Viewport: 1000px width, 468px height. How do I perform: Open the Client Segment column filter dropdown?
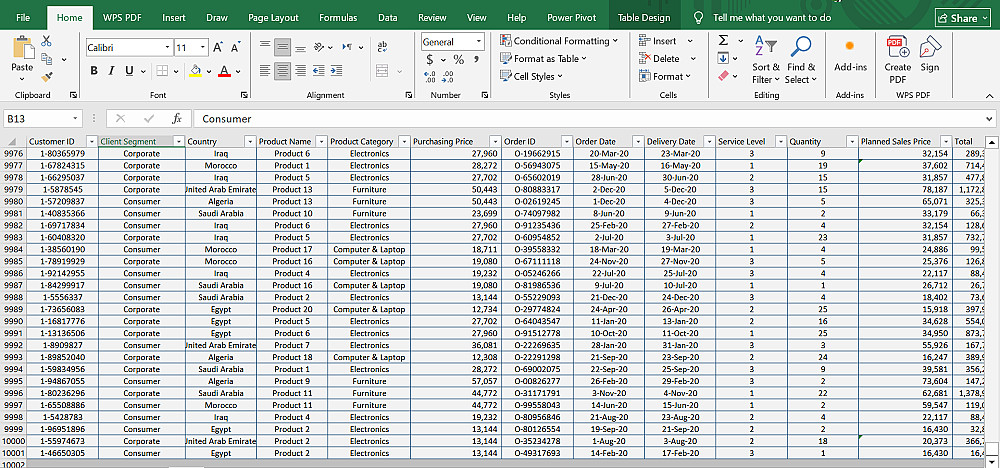tap(179, 142)
